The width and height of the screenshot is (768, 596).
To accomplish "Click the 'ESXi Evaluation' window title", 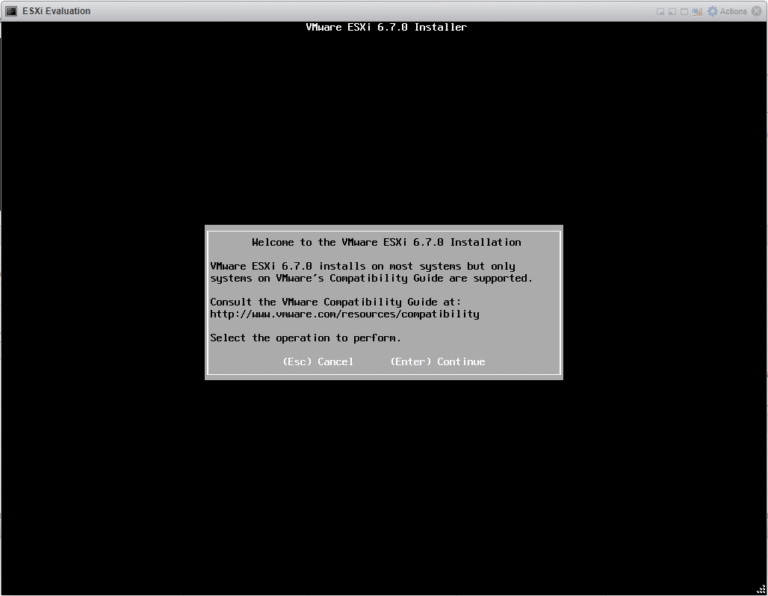I will pos(56,11).
